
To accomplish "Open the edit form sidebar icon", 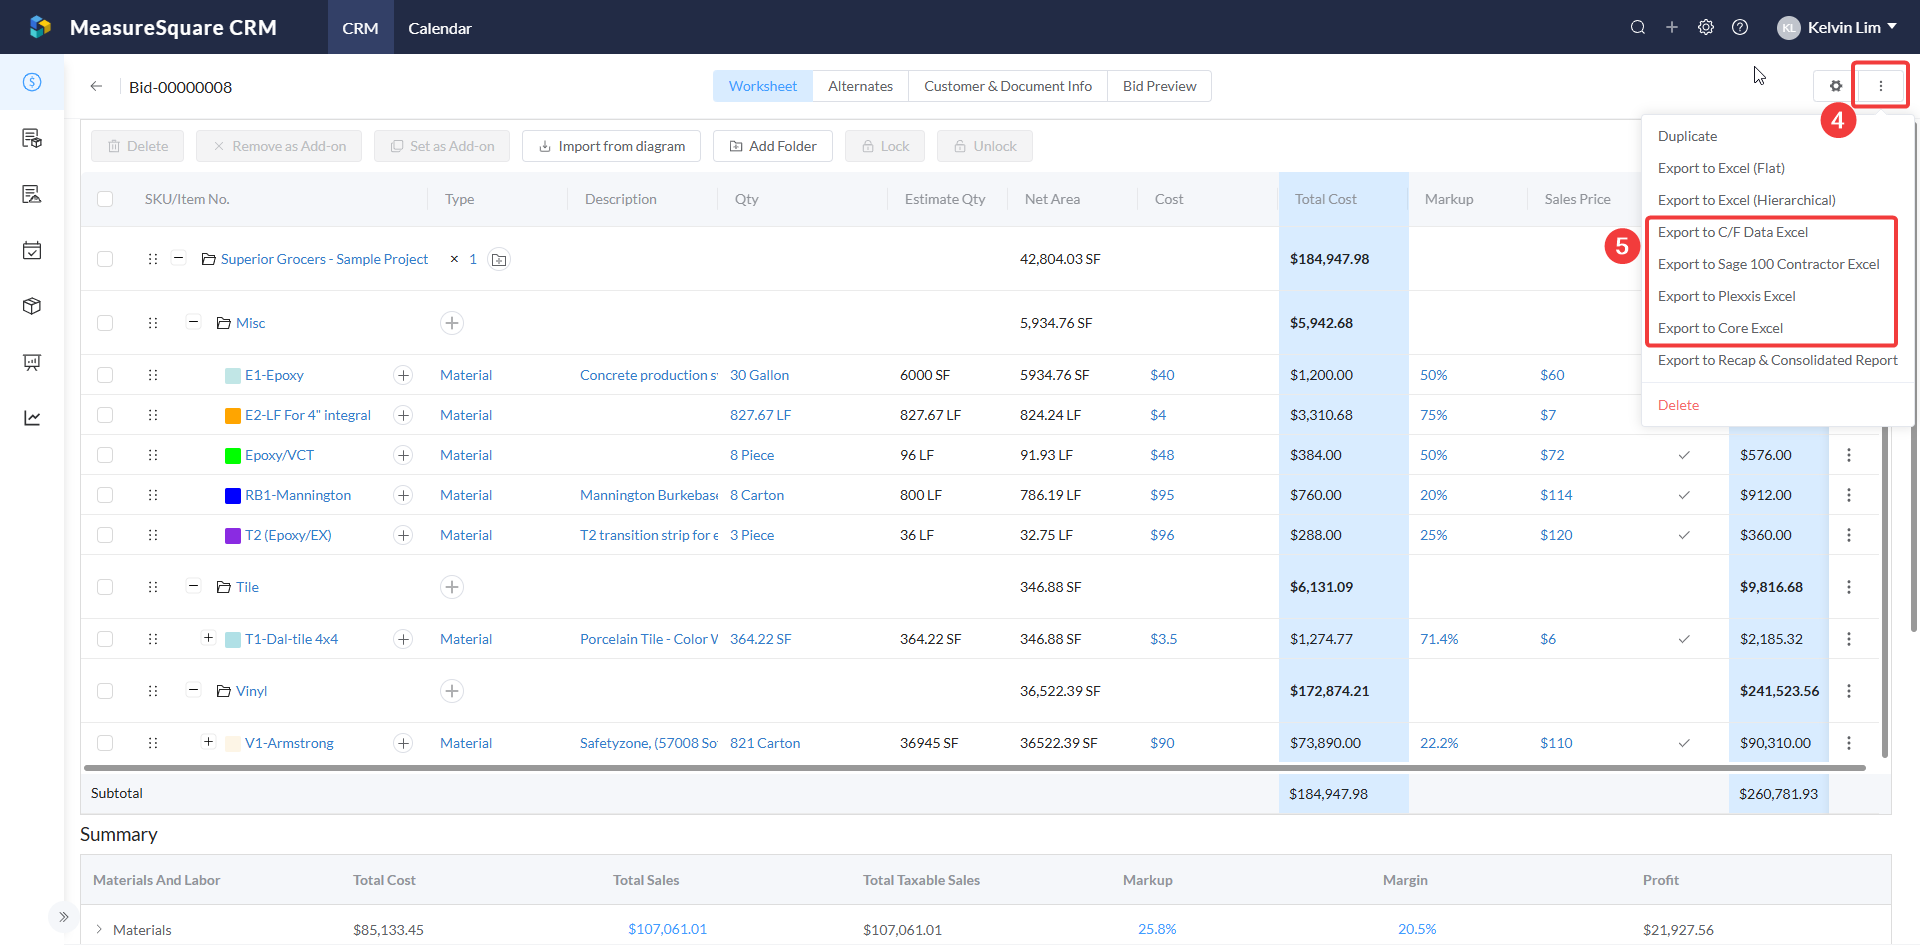I will [x=32, y=194].
